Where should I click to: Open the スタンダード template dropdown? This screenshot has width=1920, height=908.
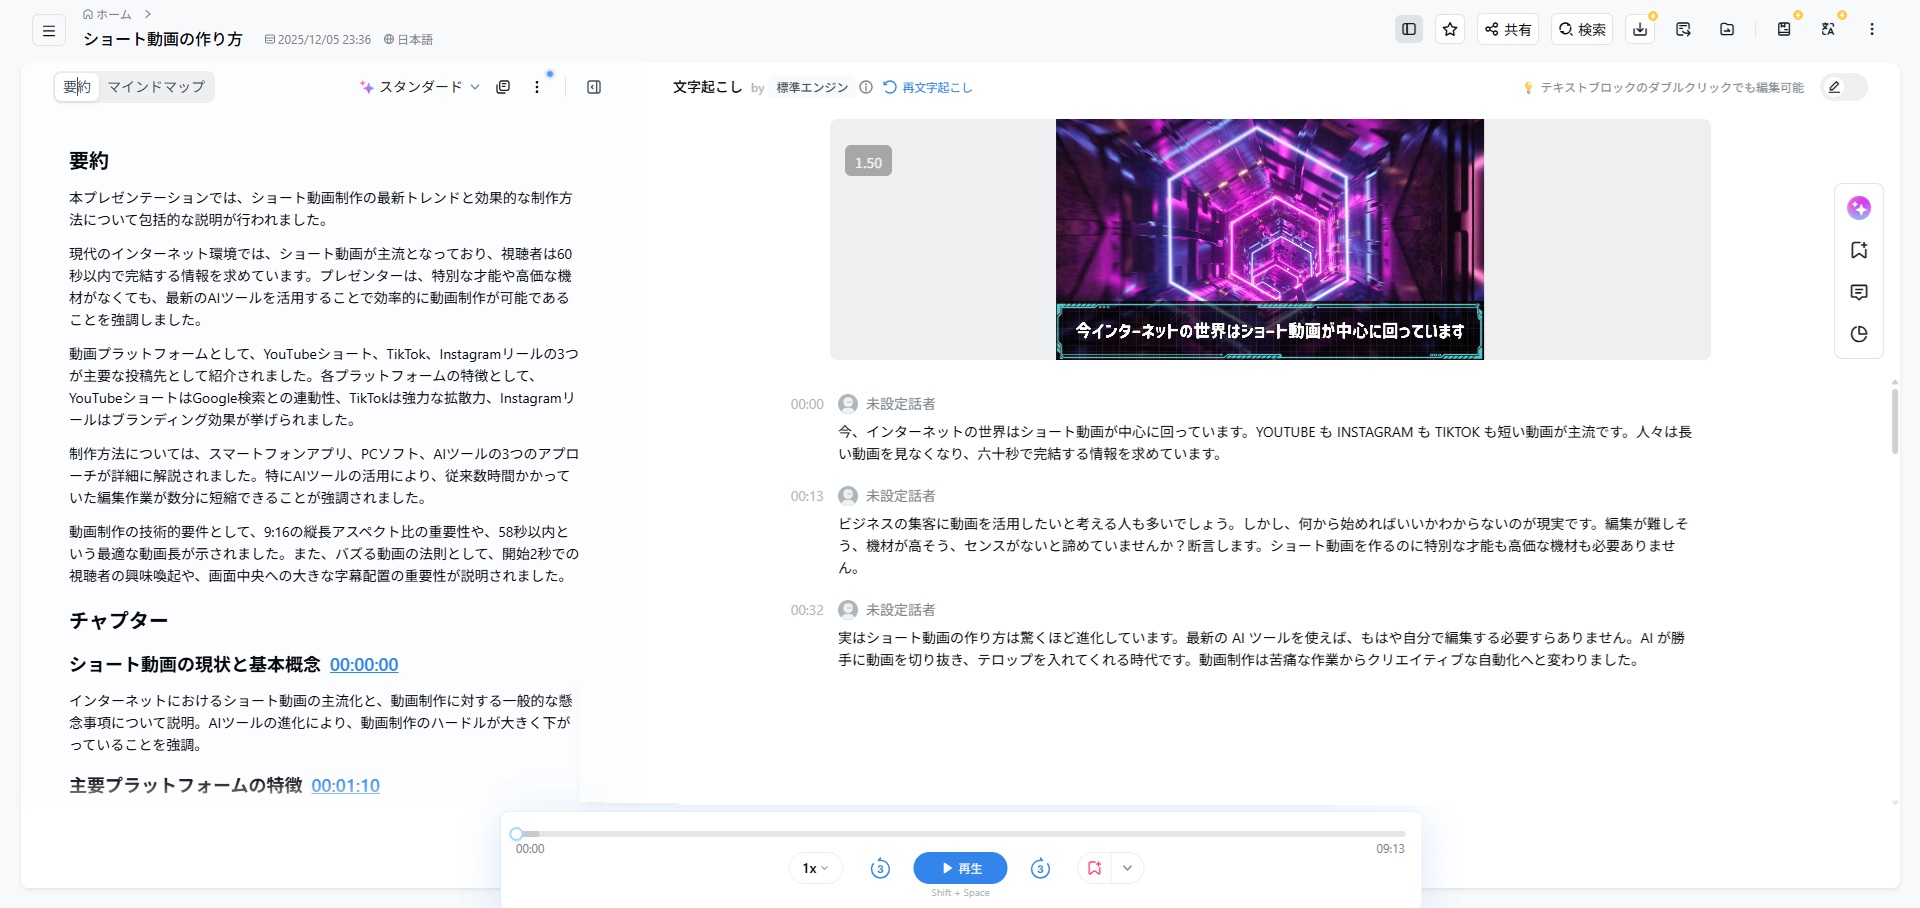420,87
